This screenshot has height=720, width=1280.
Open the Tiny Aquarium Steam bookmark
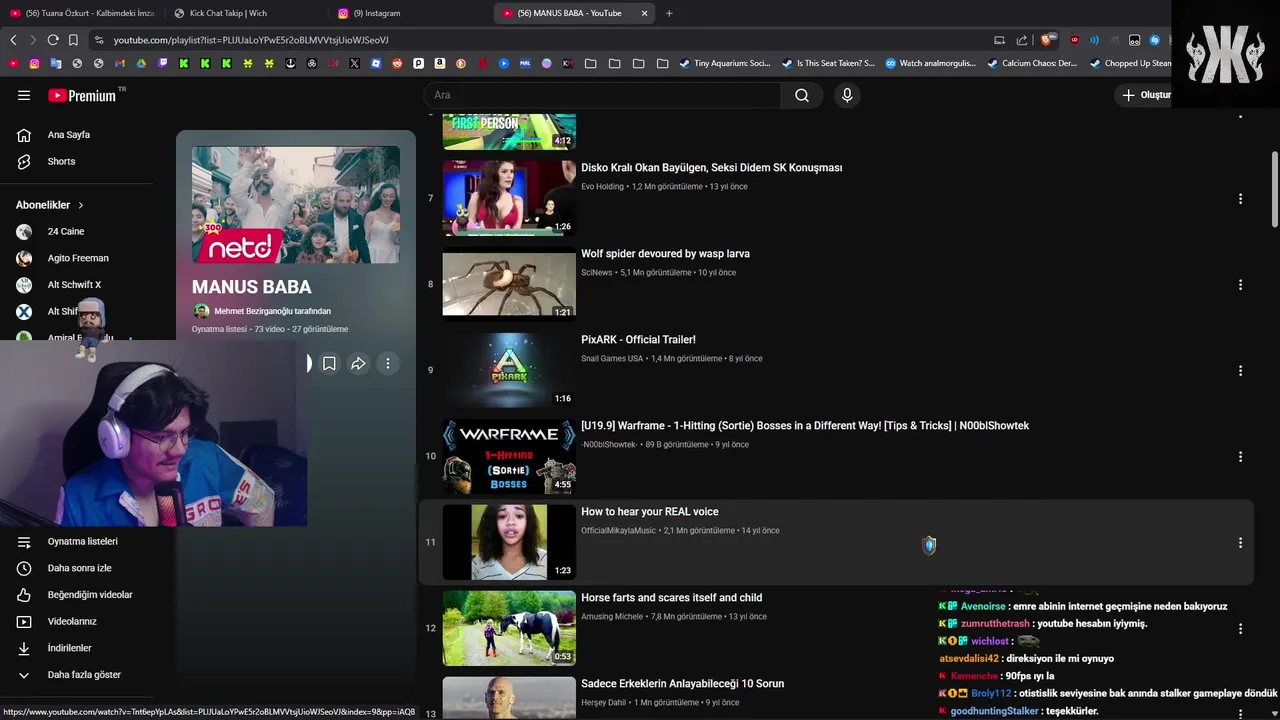coord(725,63)
